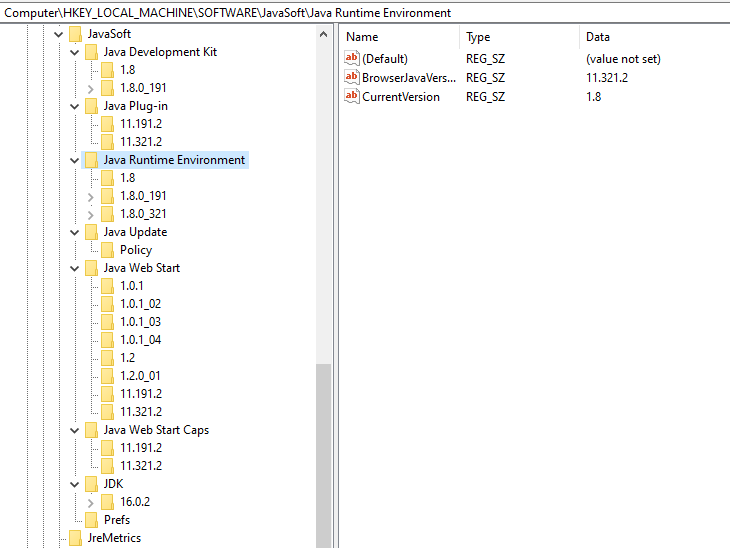Collapse the Java Web Start Caps node

pyautogui.click(x=74, y=430)
